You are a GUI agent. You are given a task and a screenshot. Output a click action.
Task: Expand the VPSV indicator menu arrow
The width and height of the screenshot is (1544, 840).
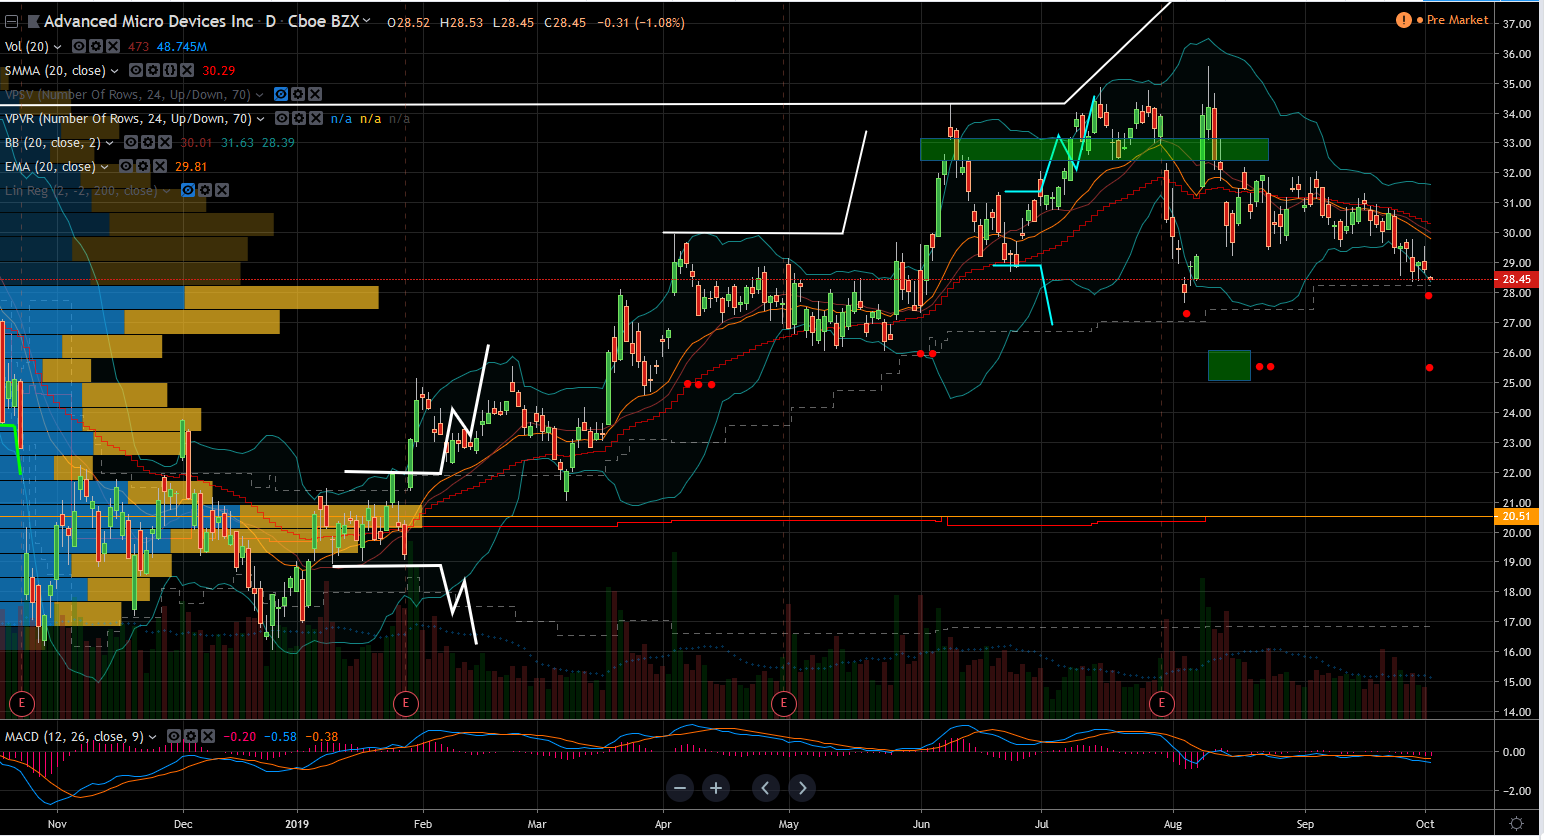pos(260,95)
